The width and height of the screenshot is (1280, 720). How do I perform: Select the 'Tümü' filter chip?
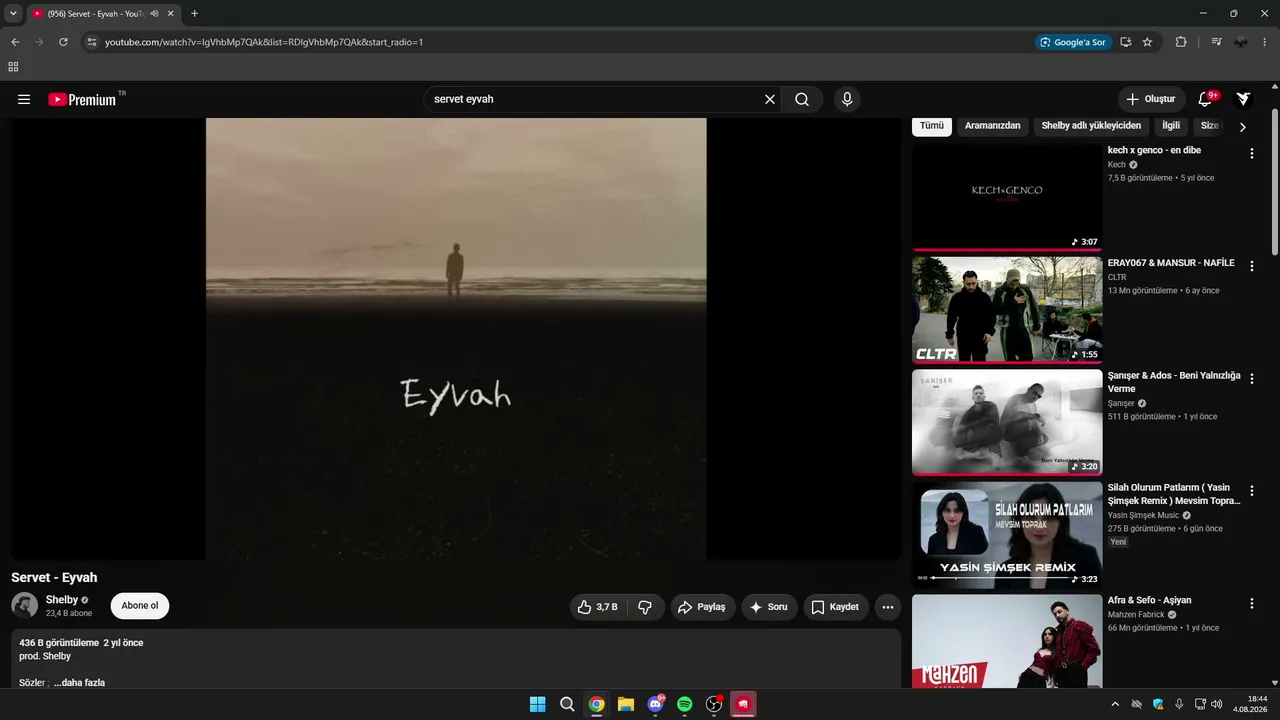coord(932,126)
